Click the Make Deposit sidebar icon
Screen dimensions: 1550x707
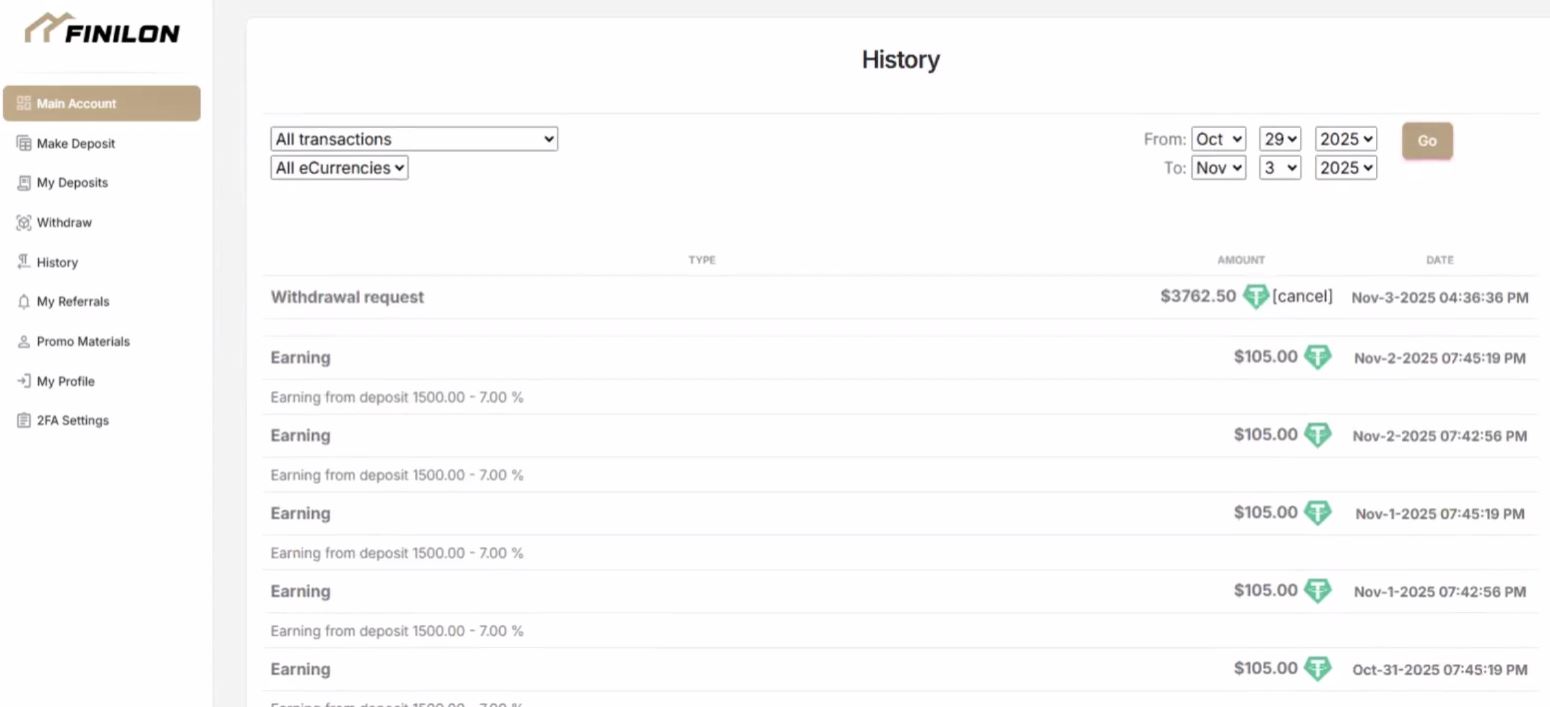[x=24, y=144]
